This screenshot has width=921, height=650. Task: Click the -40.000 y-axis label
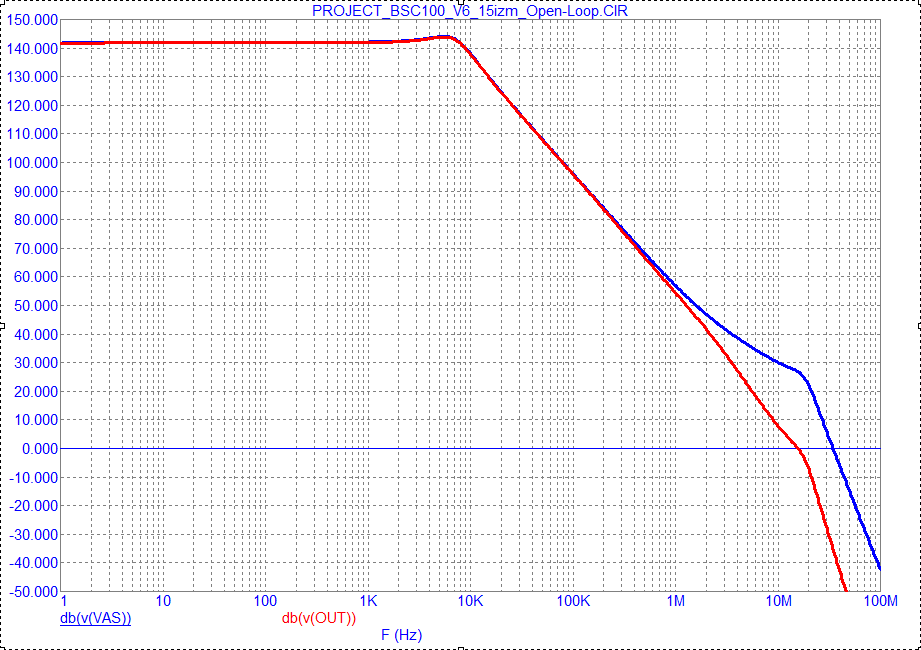(x=33, y=563)
